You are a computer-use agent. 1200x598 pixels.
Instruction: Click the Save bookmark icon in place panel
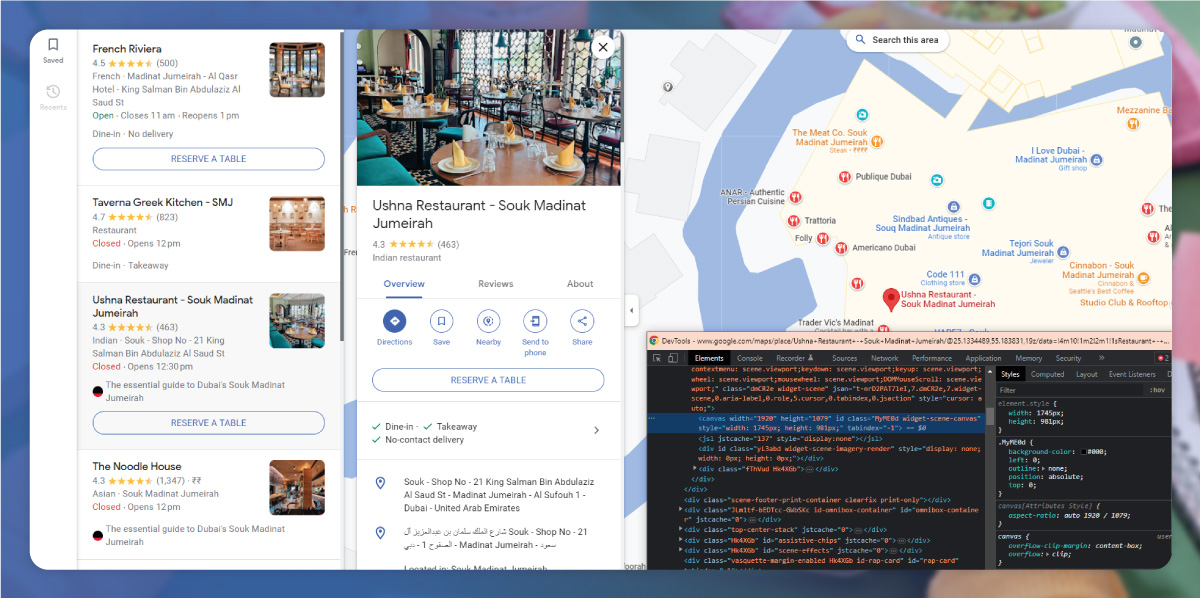[441, 321]
